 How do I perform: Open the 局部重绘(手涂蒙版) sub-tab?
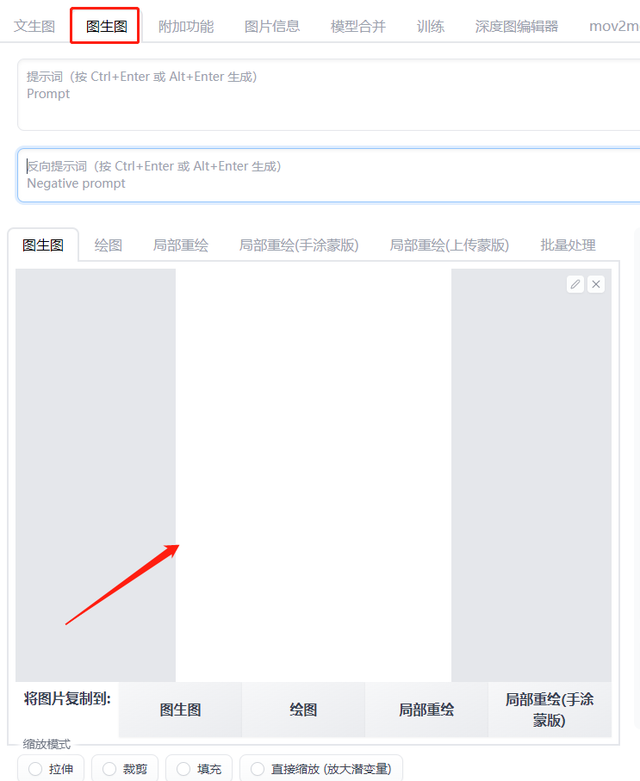point(298,245)
